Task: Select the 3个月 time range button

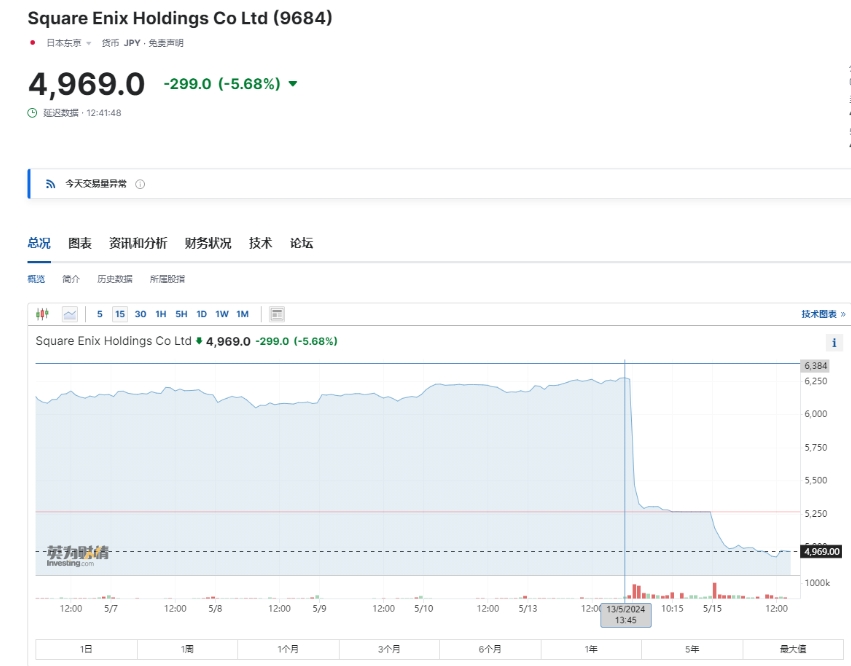Action: point(389,649)
